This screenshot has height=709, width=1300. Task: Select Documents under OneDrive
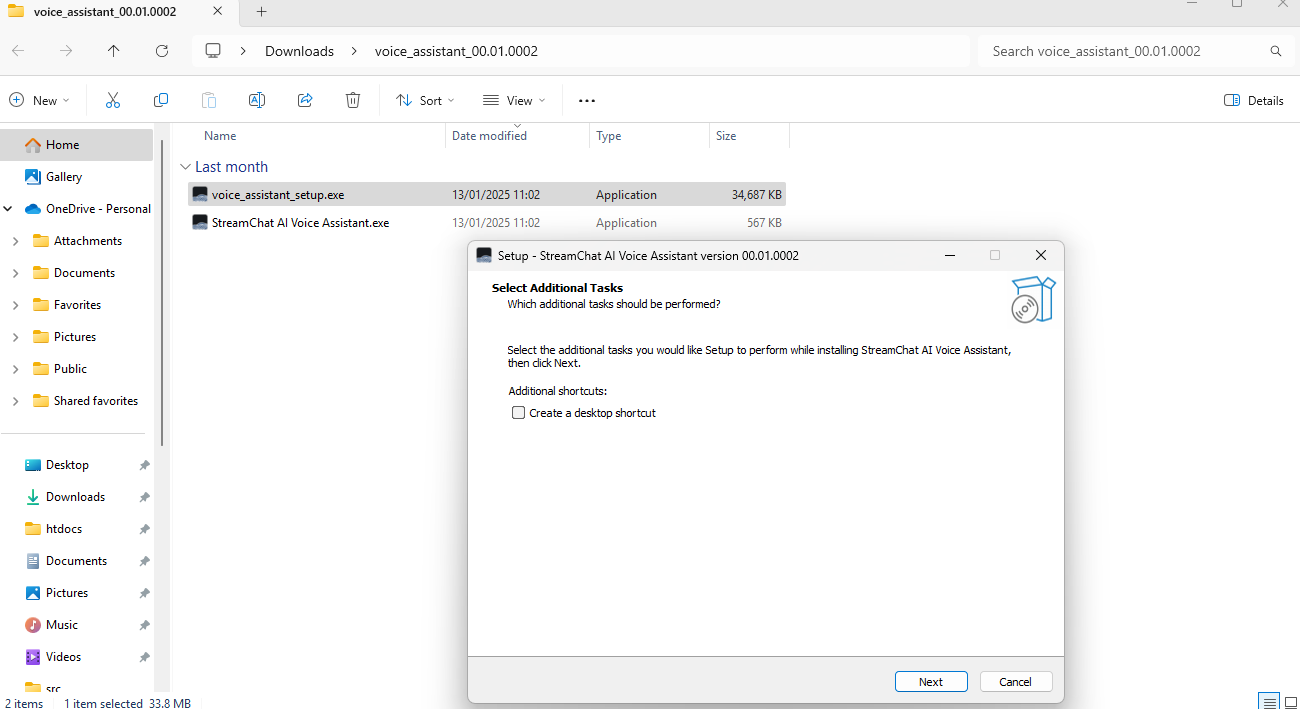[x=84, y=273]
